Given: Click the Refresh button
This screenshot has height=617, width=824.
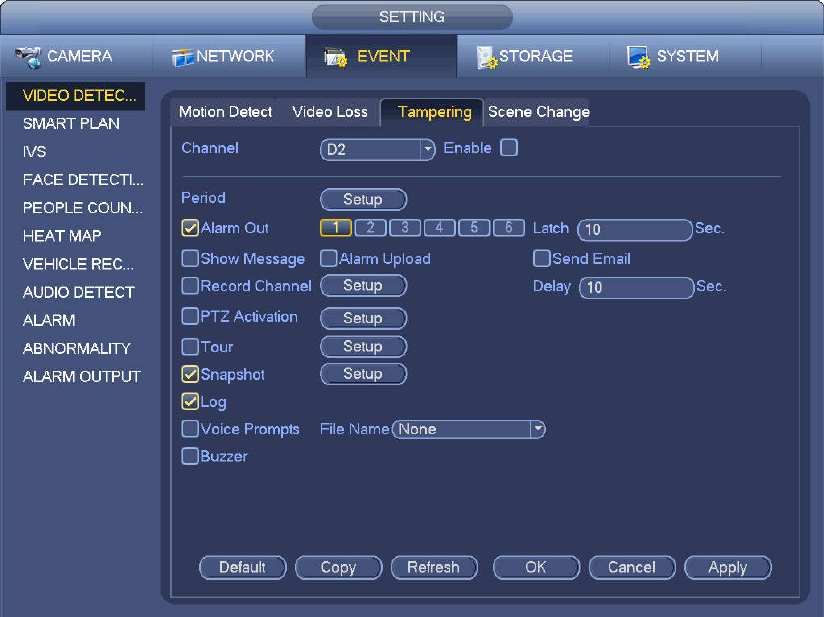Looking at the screenshot, I should coord(434,568).
